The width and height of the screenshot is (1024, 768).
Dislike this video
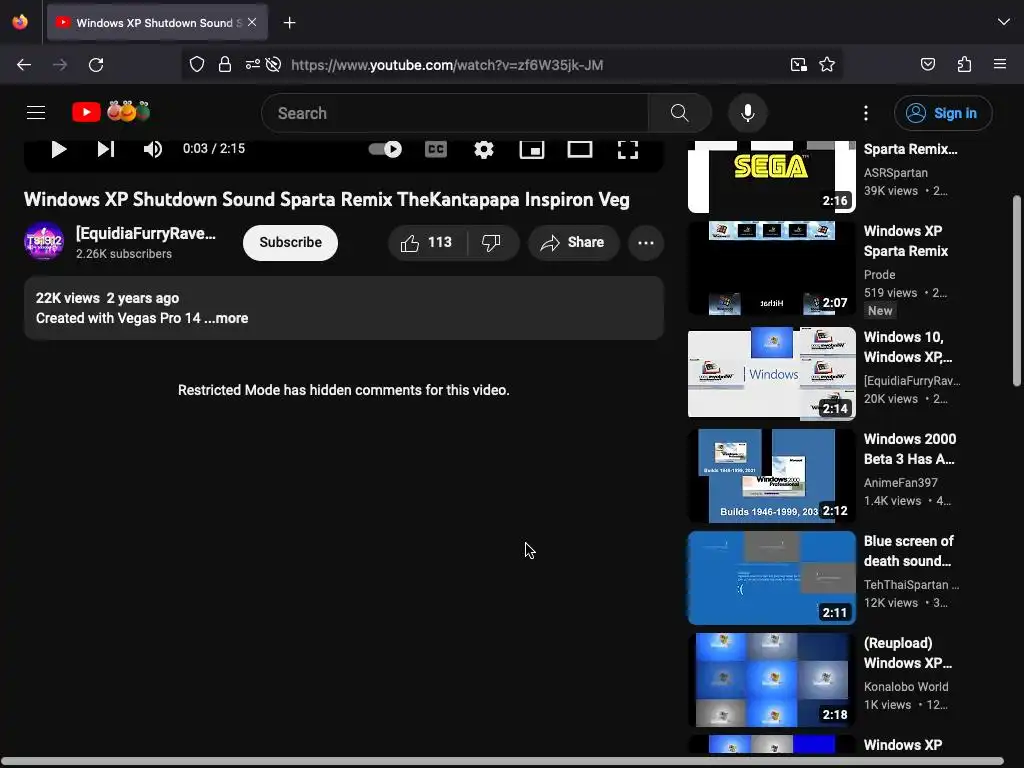[492, 243]
